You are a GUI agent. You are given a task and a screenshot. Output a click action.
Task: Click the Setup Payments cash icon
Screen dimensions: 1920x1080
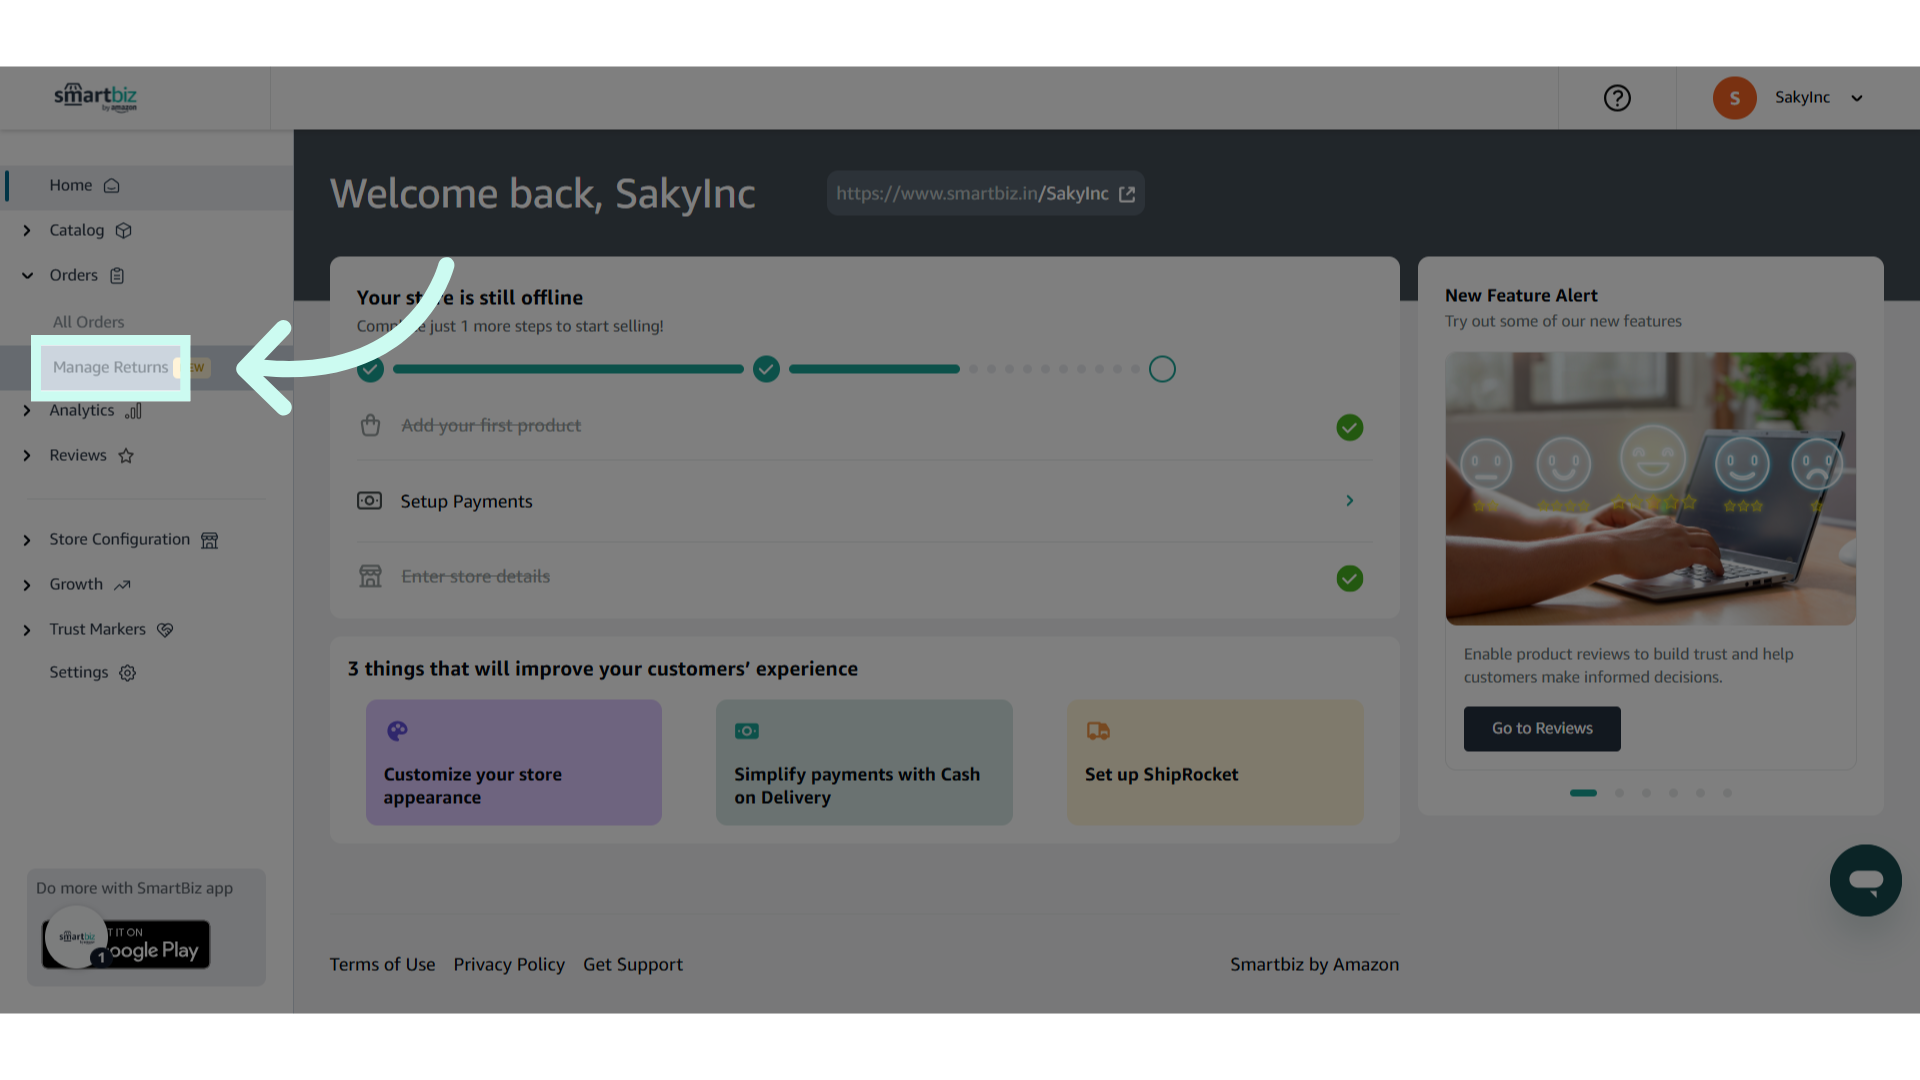click(x=369, y=500)
